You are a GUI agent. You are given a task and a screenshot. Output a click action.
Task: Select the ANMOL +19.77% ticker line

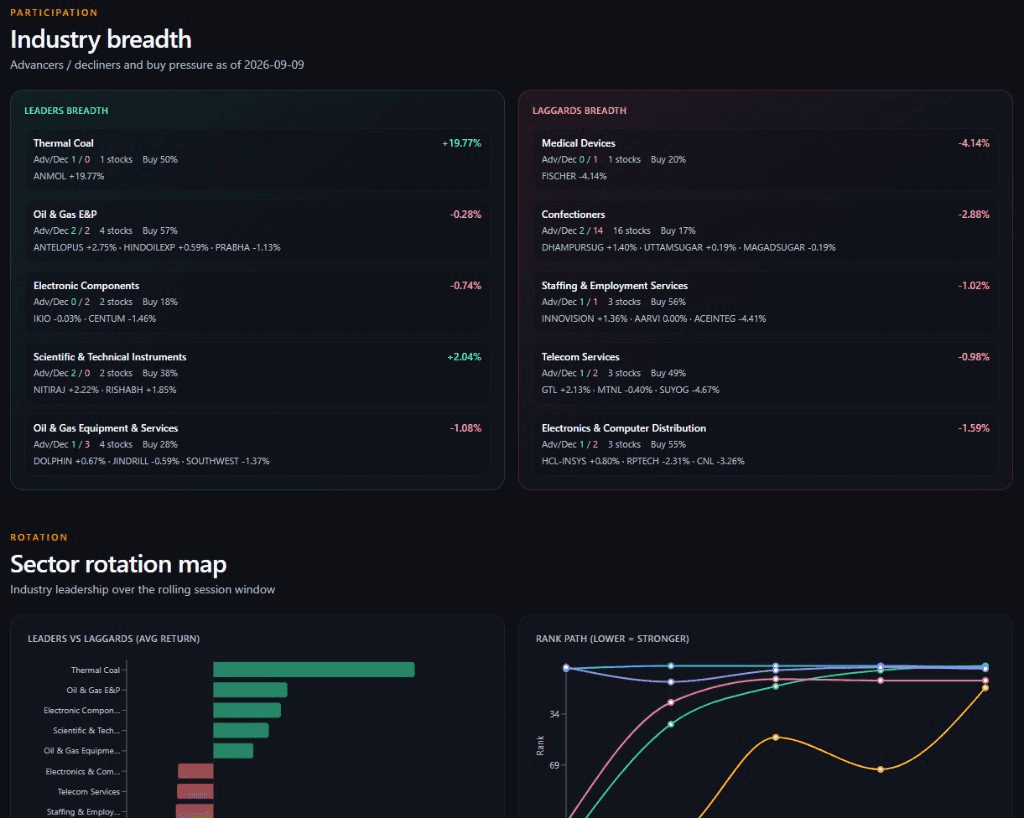coord(69,176)
